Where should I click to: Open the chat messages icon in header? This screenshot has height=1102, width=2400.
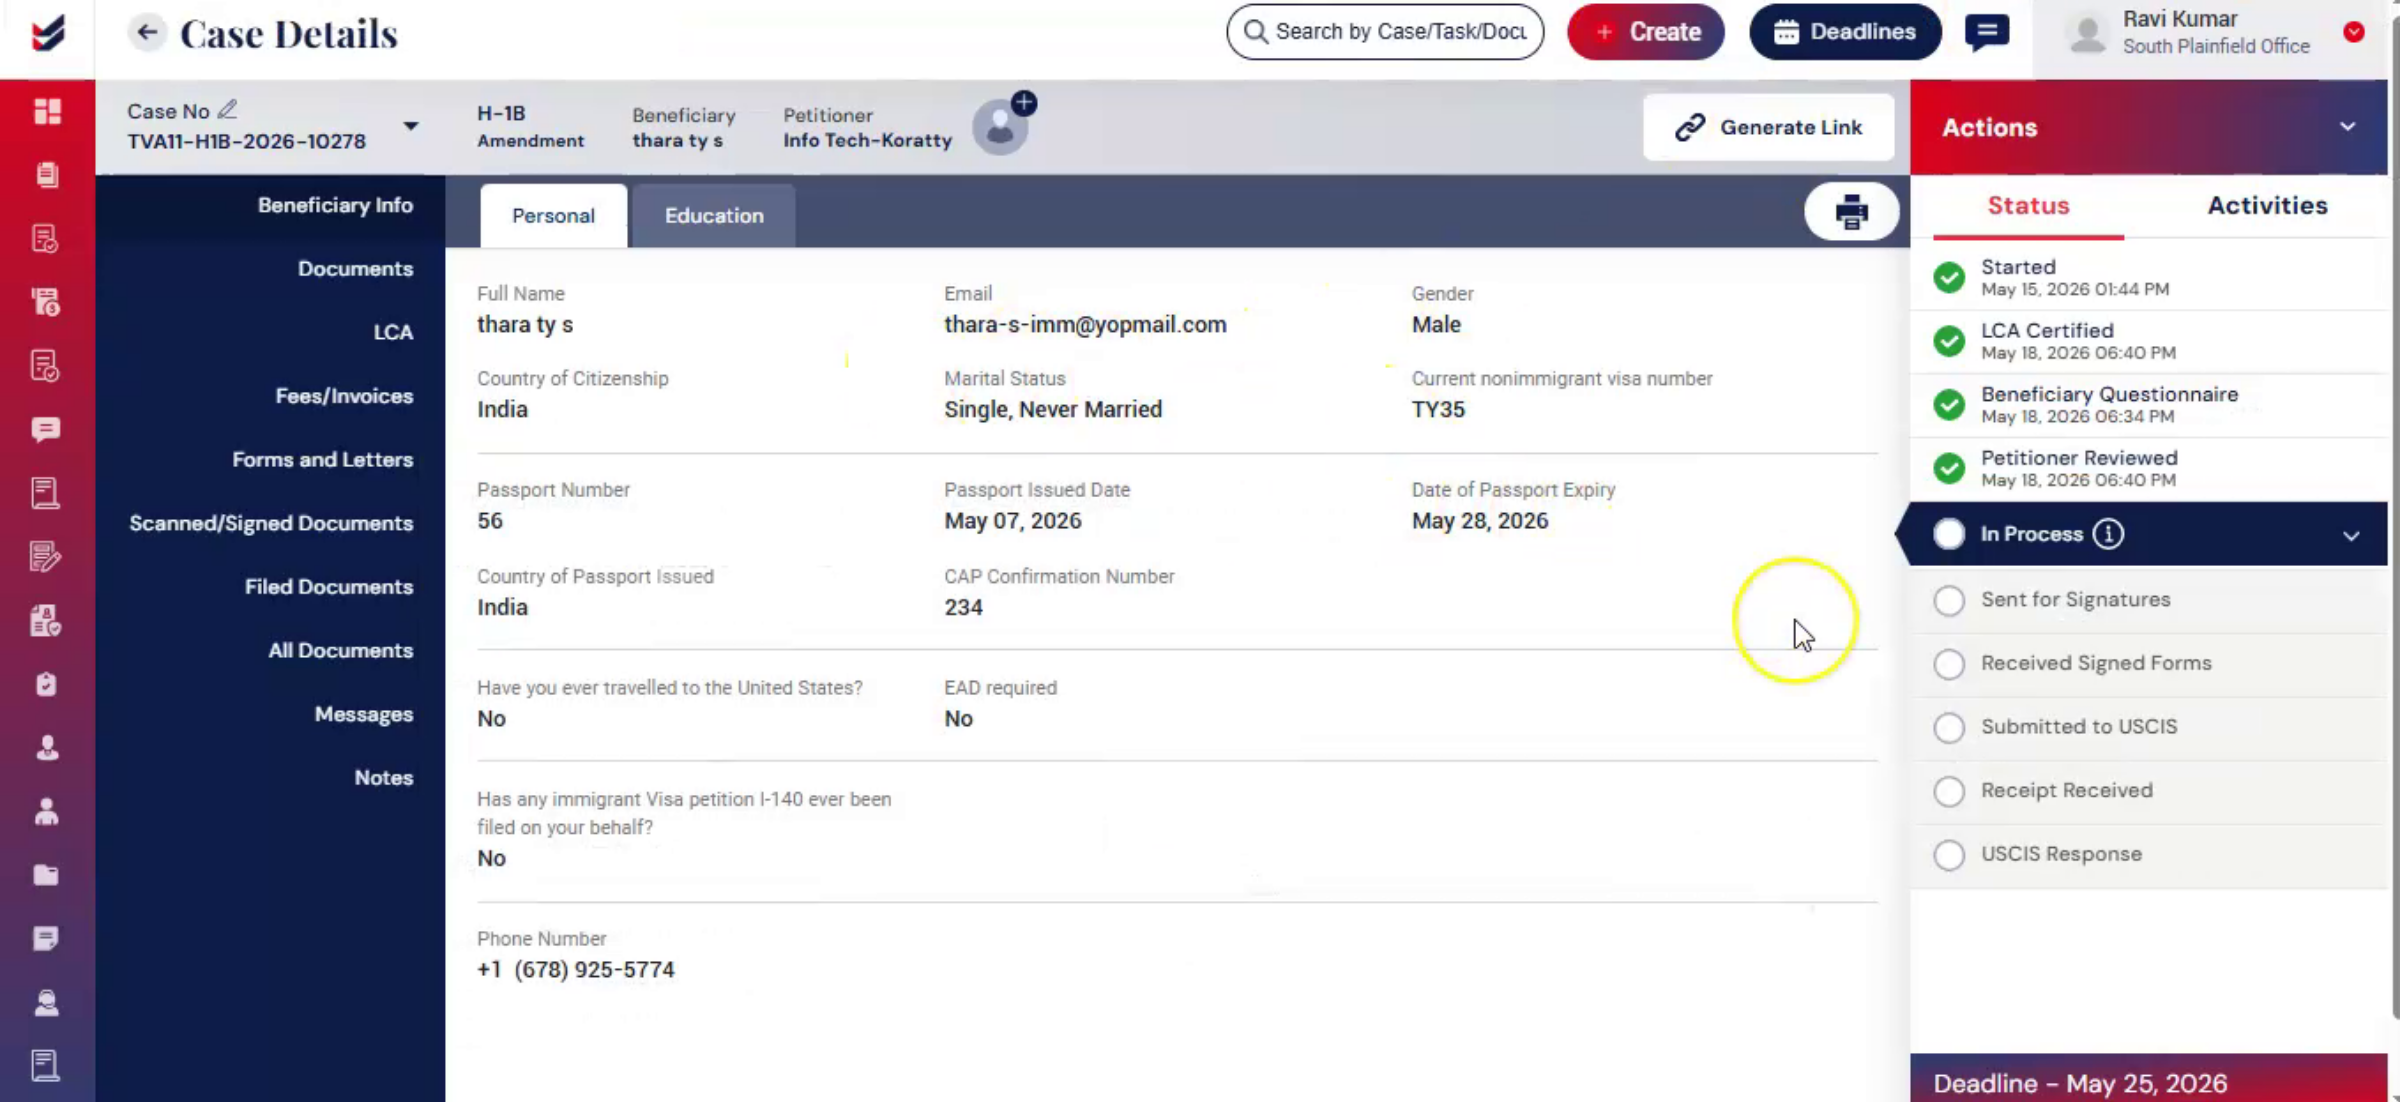(1987, 32)
